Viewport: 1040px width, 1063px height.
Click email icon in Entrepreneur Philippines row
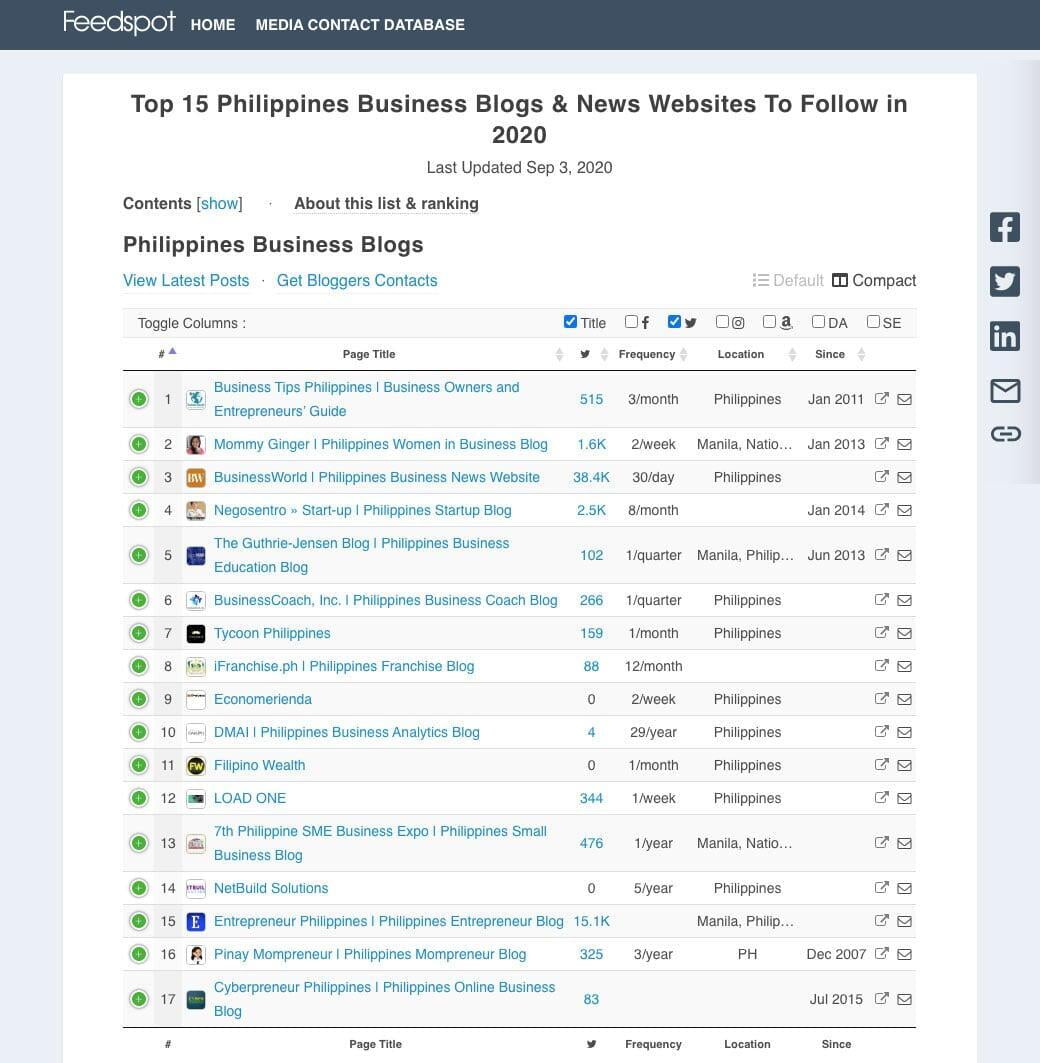tap(904, 921)
